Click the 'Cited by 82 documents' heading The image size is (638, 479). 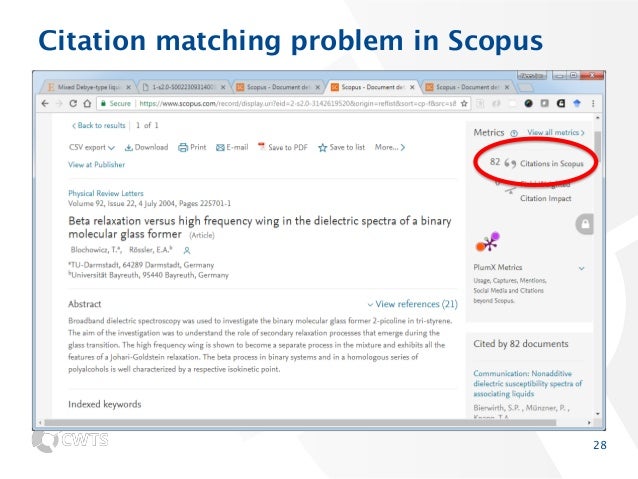pyautogui.click(x=521, y=344)
